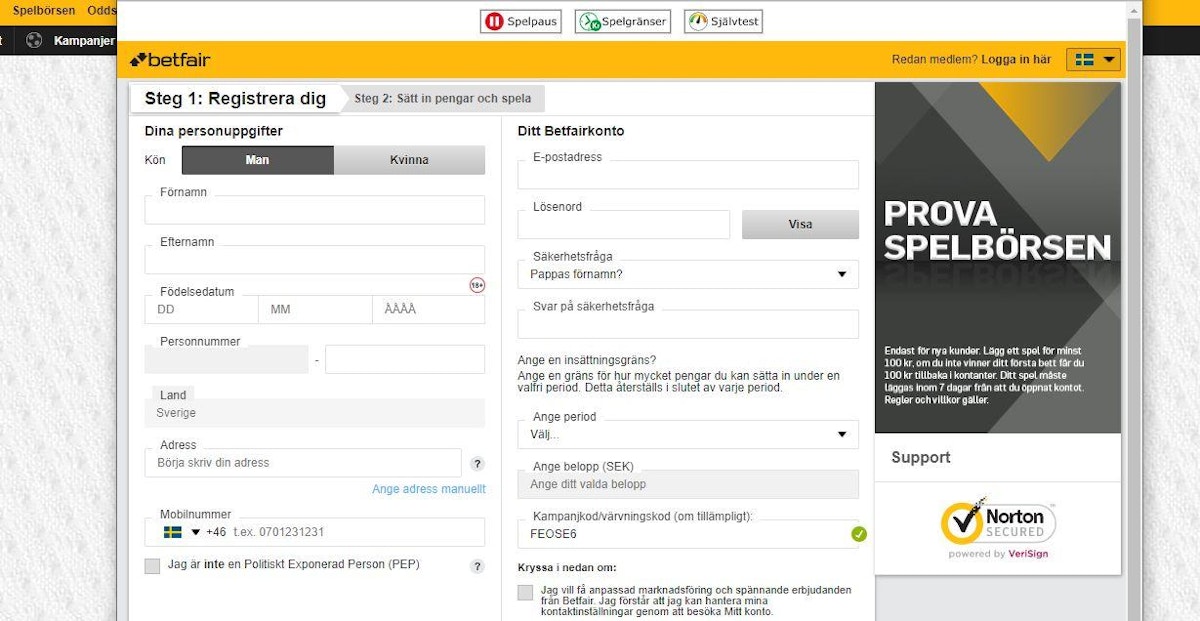Focus the Personnummer last digits field
This screenshot has height=621, width=1200.
tap(405, 360)
